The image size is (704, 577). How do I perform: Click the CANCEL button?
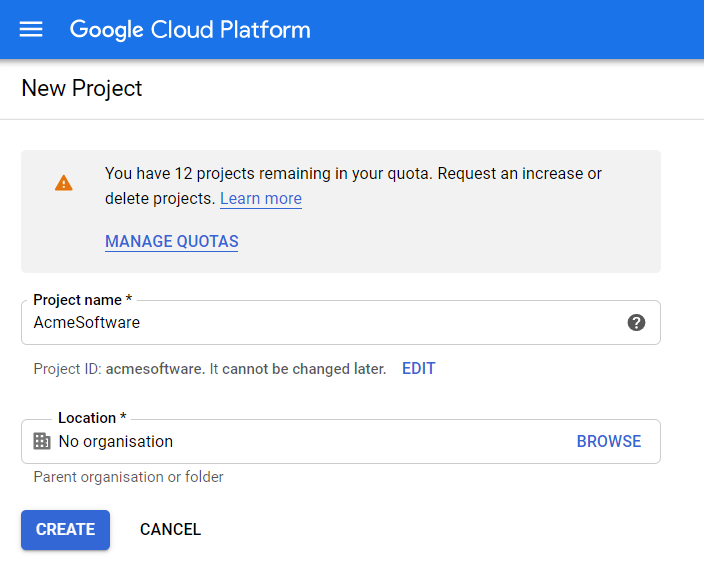click(x=171, y=529)
